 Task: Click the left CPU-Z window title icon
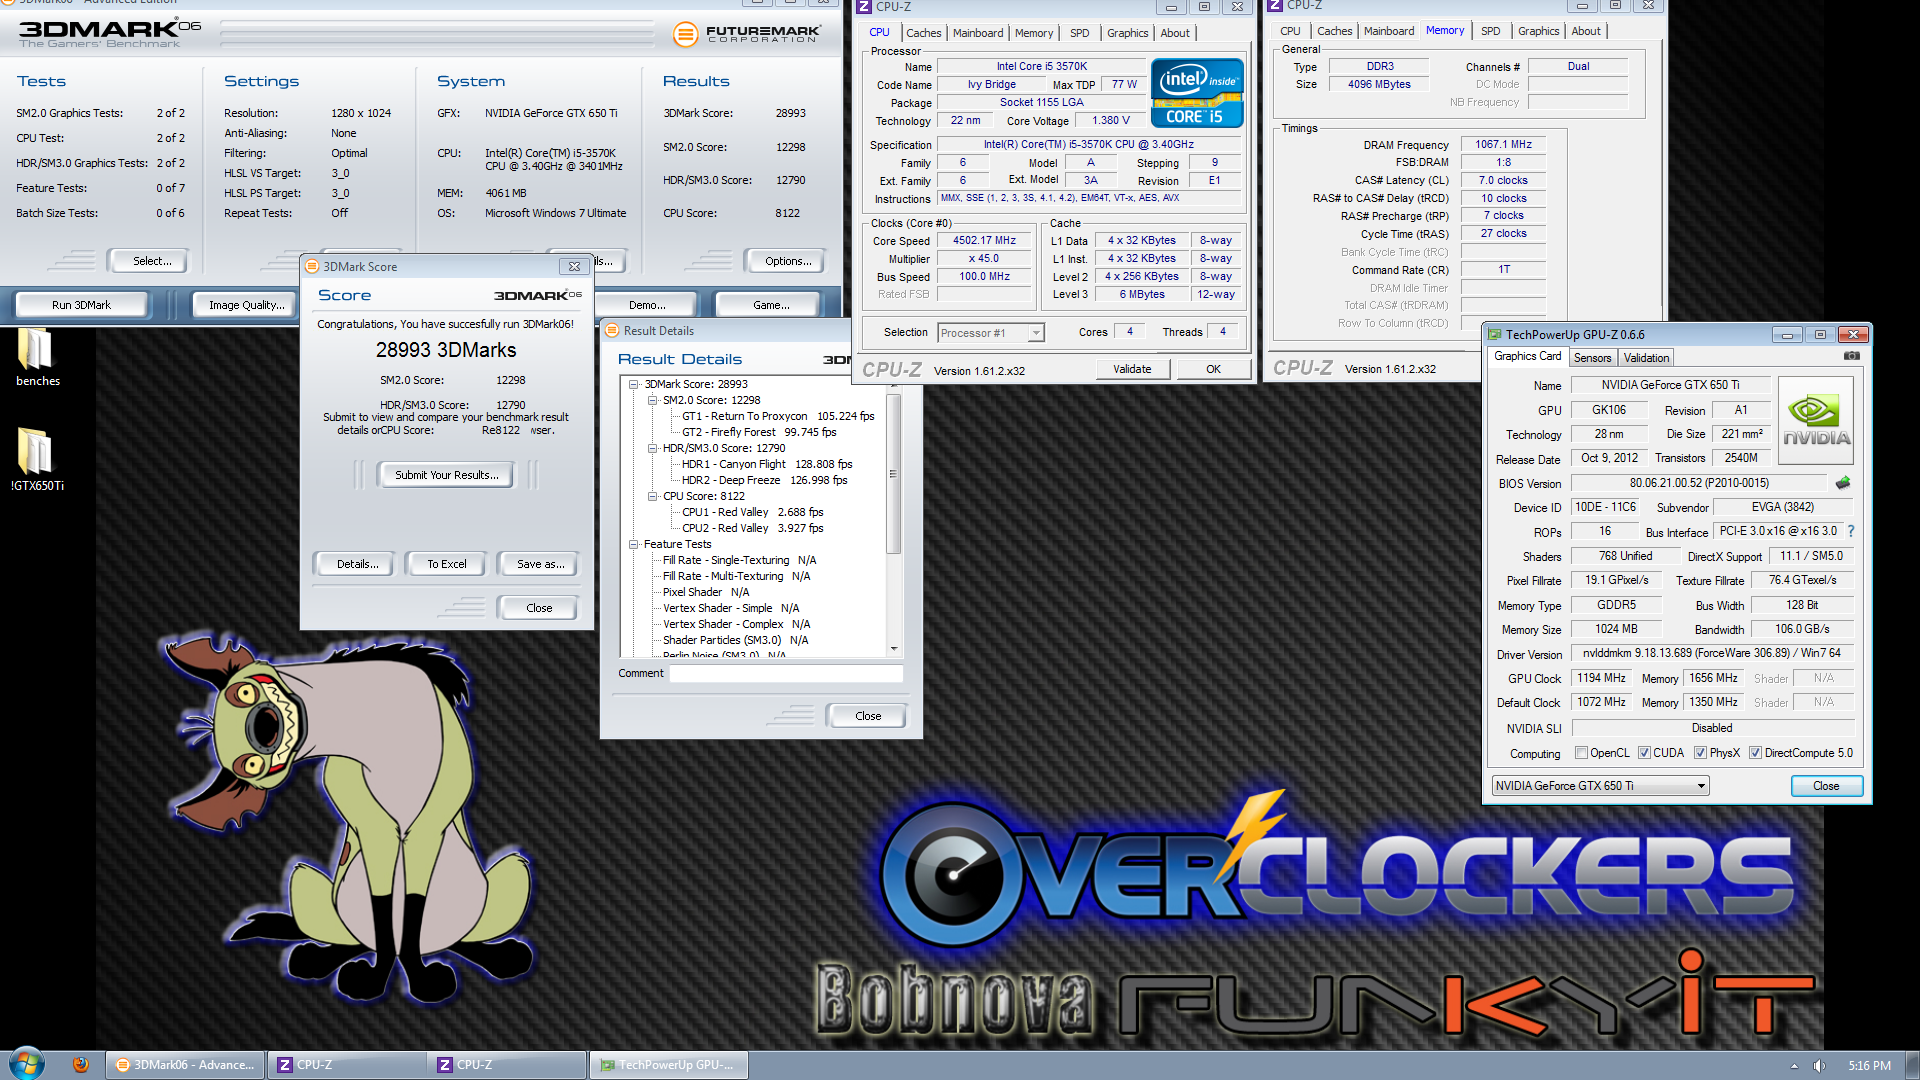coord(864,7)
